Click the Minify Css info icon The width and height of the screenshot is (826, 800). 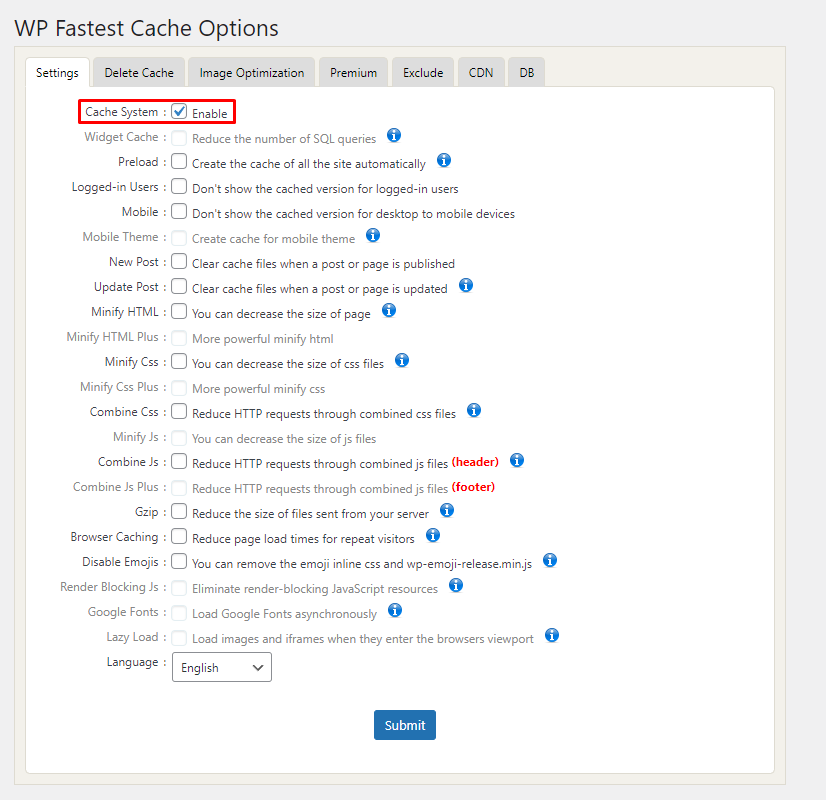click(401, 360)
